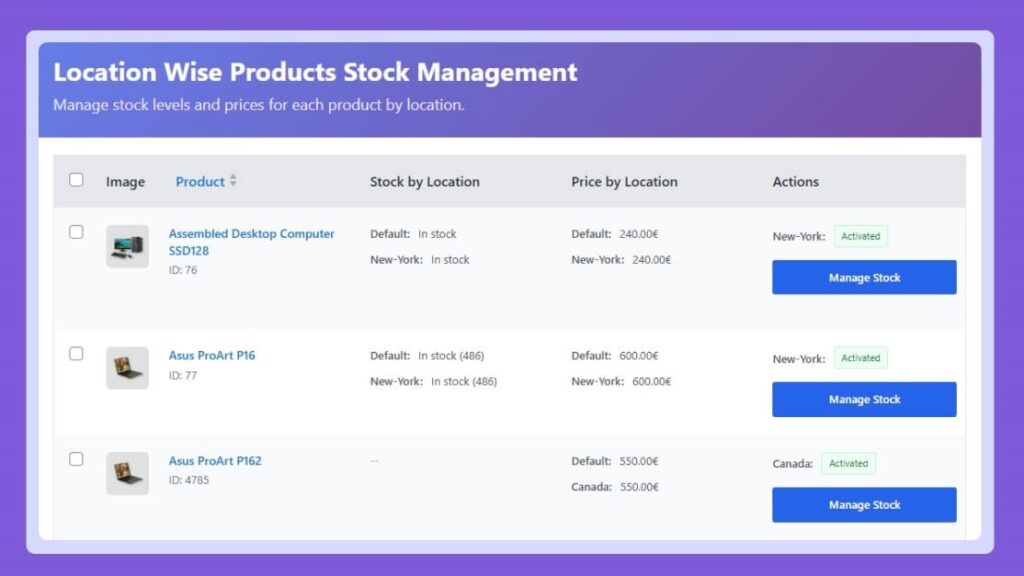The image size is (1024, 576).
Task: Open the Asus ProArt P162 product link
Action: [x=215, y=461]
